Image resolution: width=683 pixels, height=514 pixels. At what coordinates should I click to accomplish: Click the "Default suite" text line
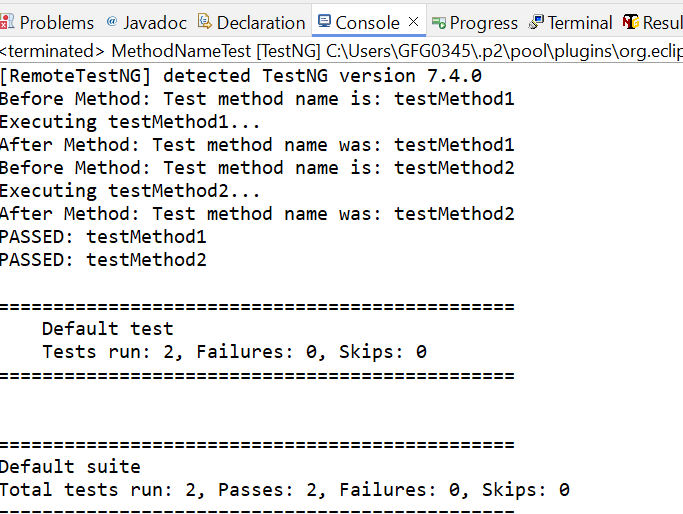70,467
